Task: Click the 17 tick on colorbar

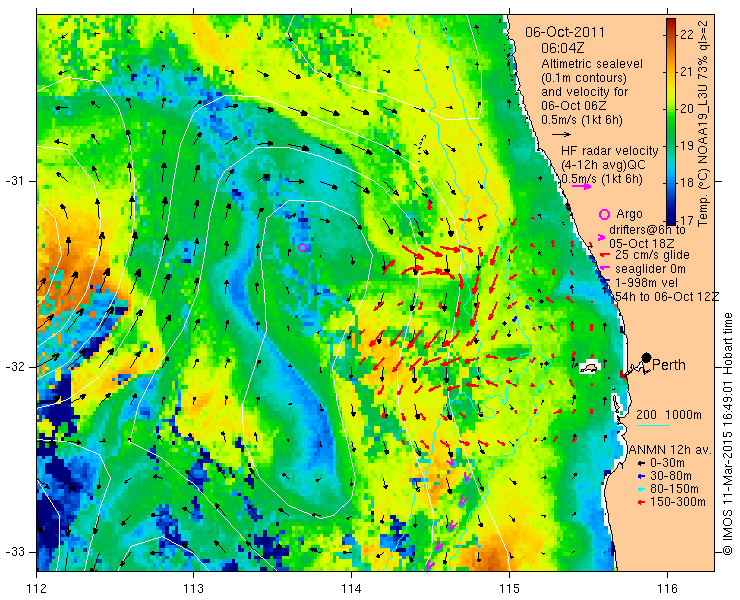Action: coord(687,220)
